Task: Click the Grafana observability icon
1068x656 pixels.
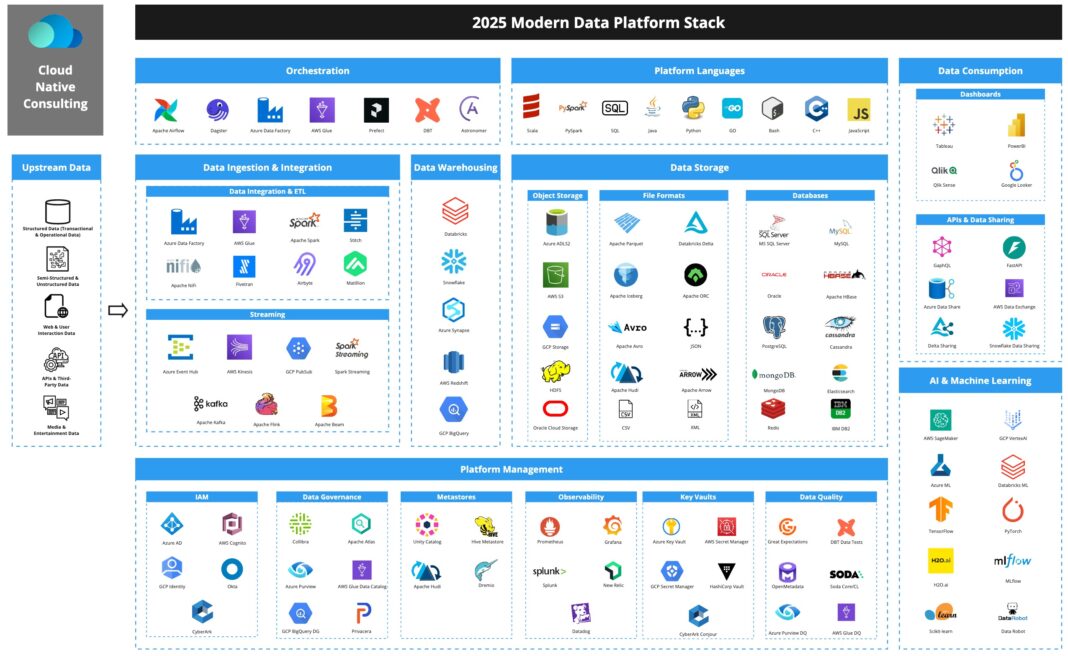Action: tap(612, 525)
